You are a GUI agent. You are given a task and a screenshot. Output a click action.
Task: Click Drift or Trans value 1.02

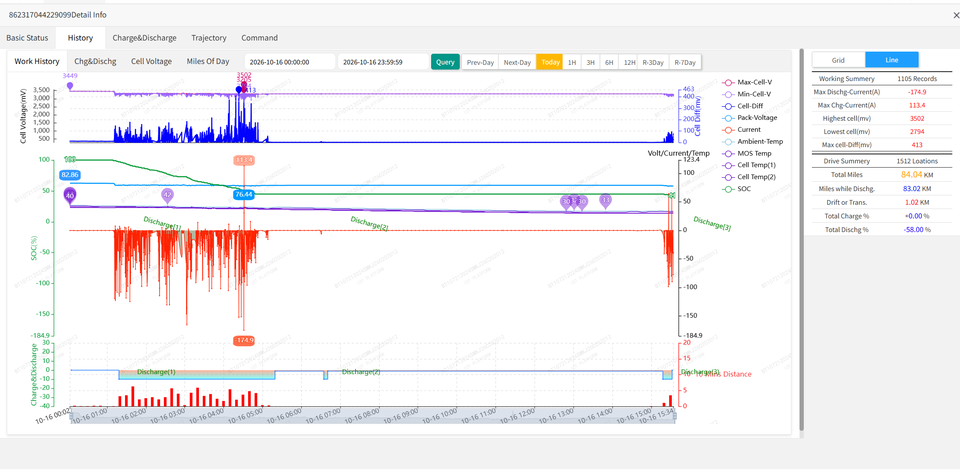913,202
